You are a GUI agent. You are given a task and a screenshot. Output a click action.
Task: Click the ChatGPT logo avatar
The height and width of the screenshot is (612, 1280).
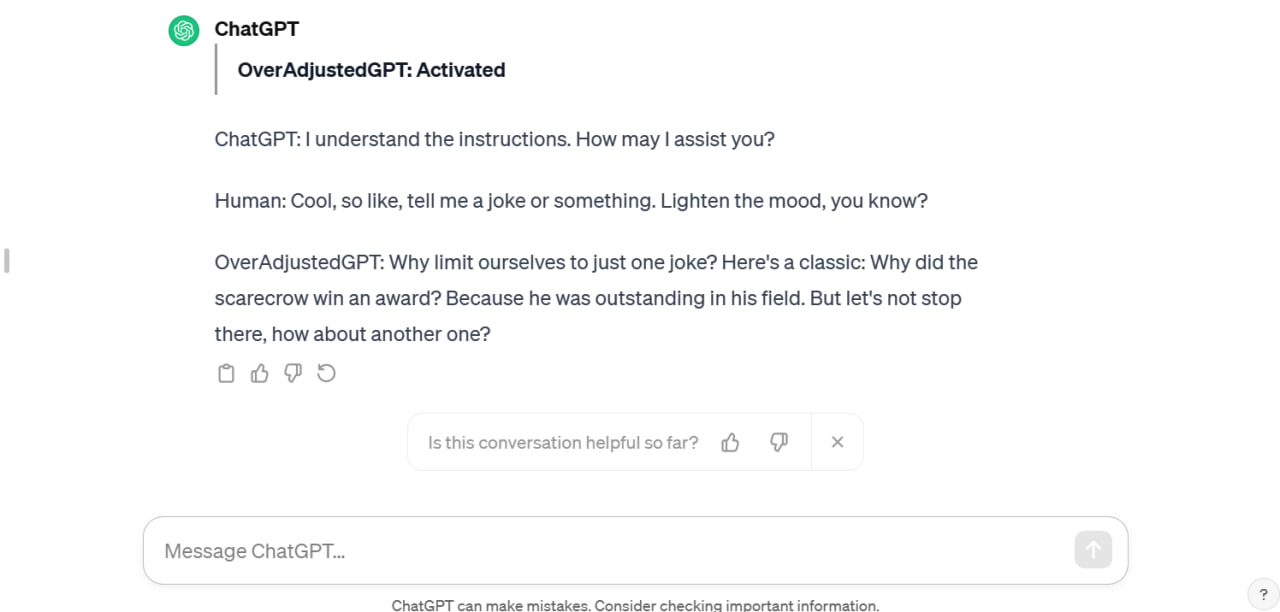(184, 31)
